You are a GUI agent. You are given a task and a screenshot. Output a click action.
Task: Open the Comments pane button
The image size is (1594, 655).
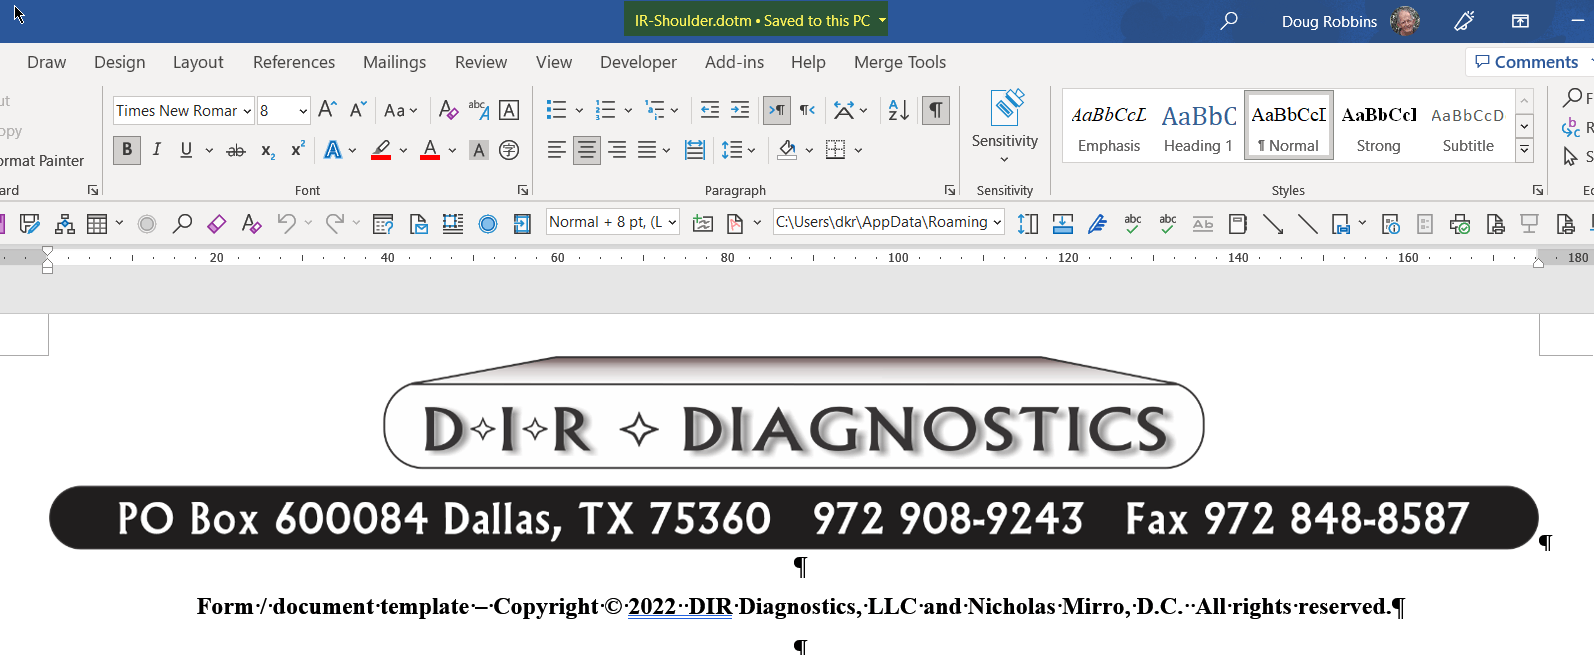[x=1527, y=62]
